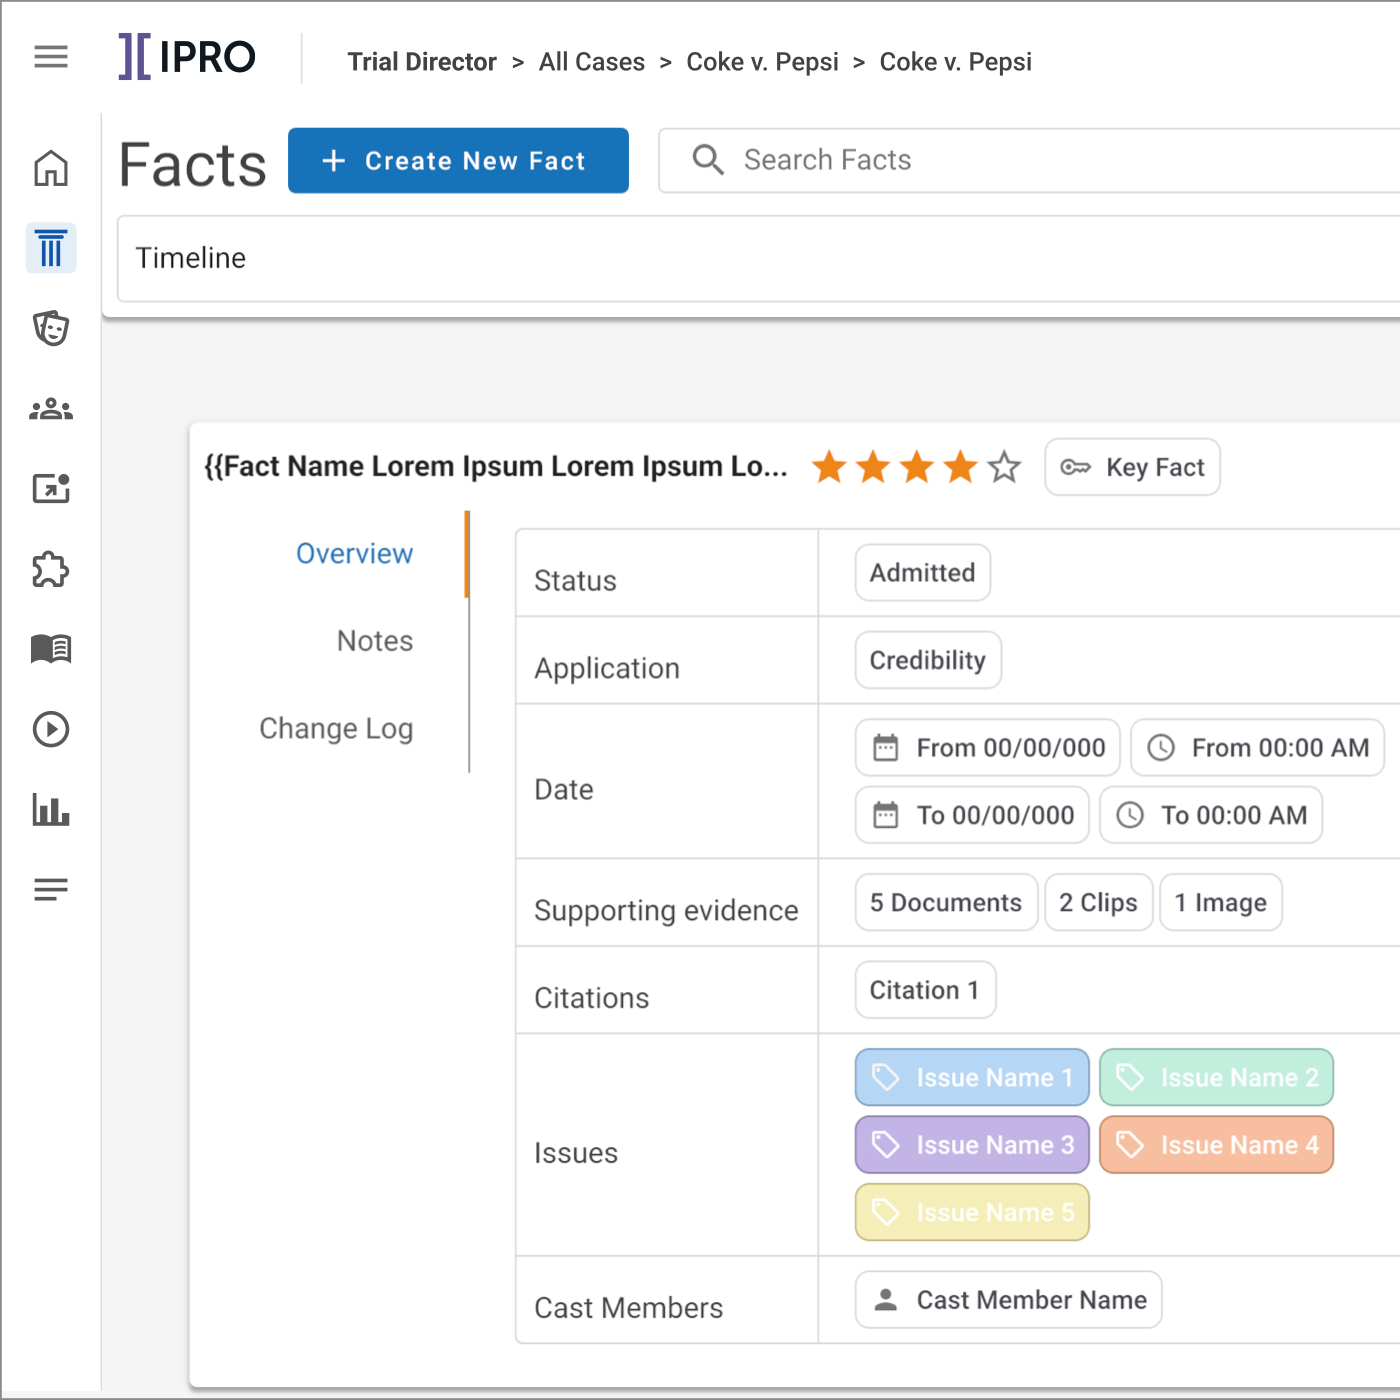Focus the Search Facts field
This screenshot has height=1400, width=1400.
tap(1030, 160)
